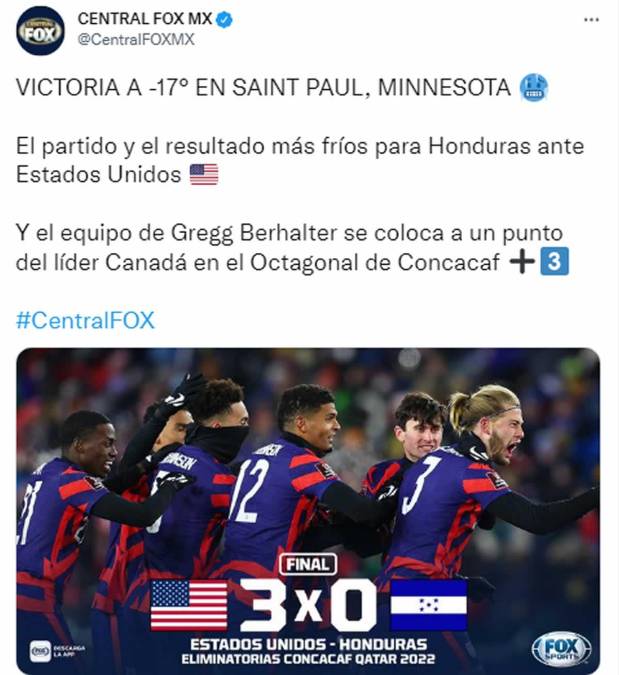Click the blue number 3 emoji
This screenshot has width=619, height=675.
pos(555,261)
